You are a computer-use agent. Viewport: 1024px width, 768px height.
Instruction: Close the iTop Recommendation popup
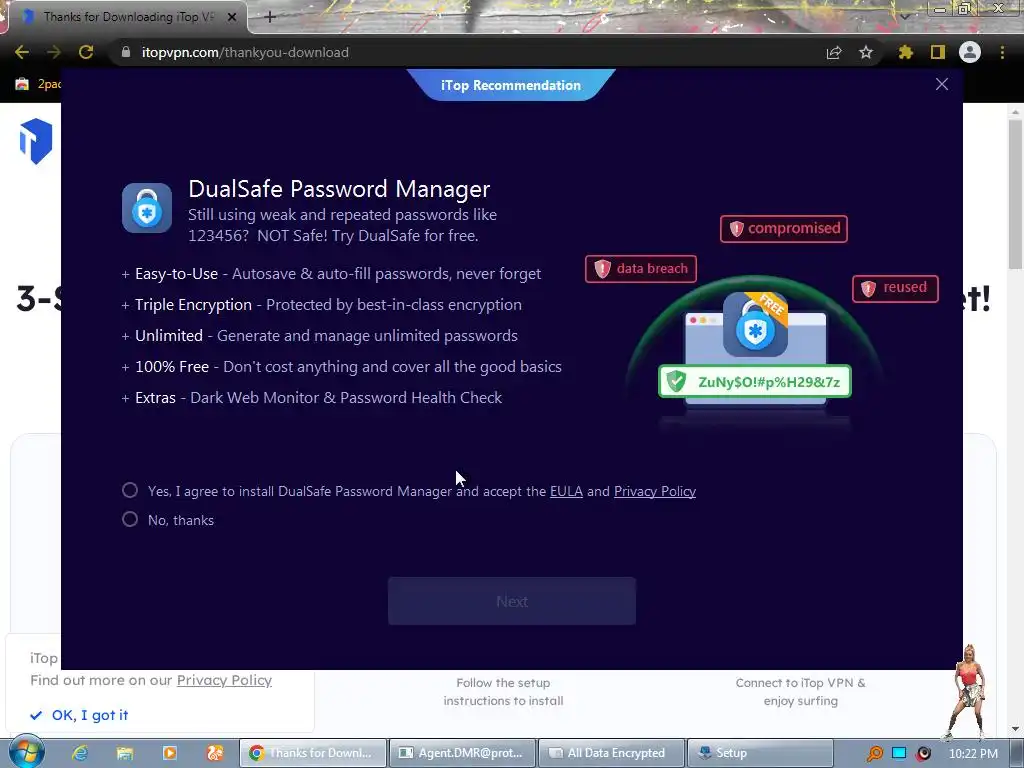pos(941,84)
